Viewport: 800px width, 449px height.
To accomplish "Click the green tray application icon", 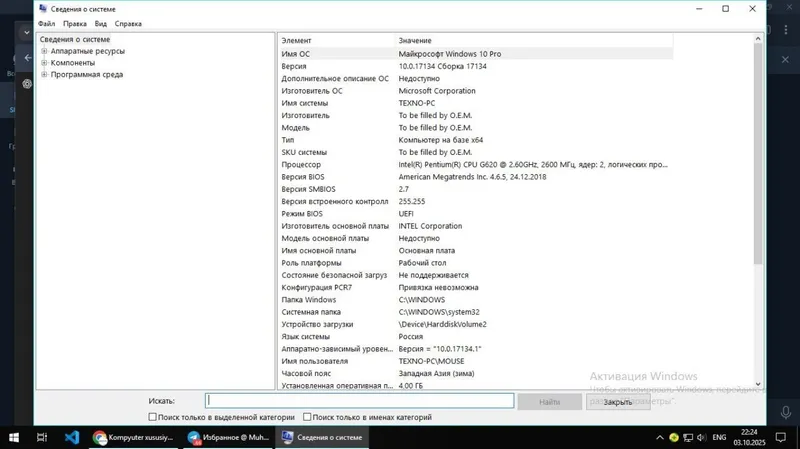I will click(x=674, y=437).
